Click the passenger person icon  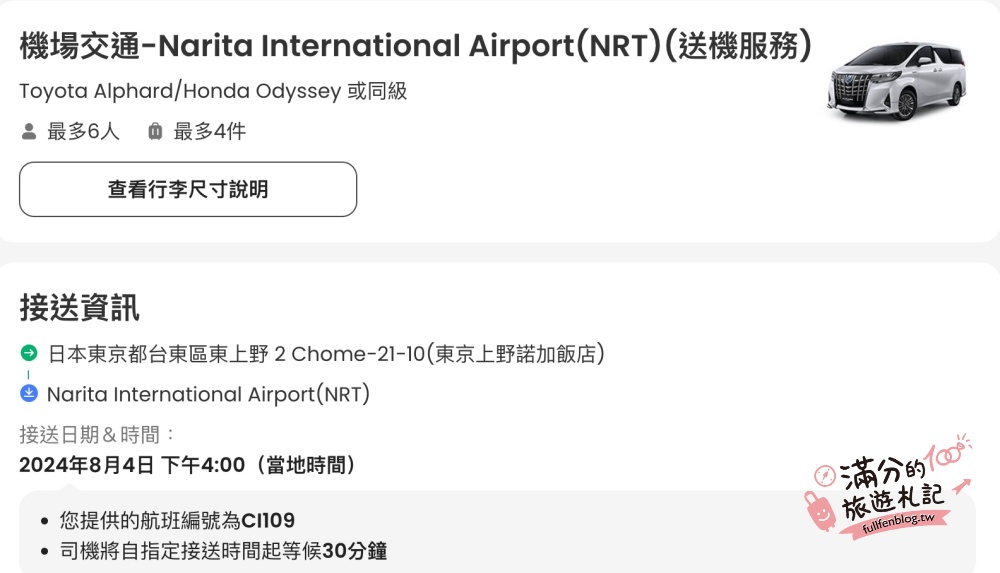[x=29, y=131]
